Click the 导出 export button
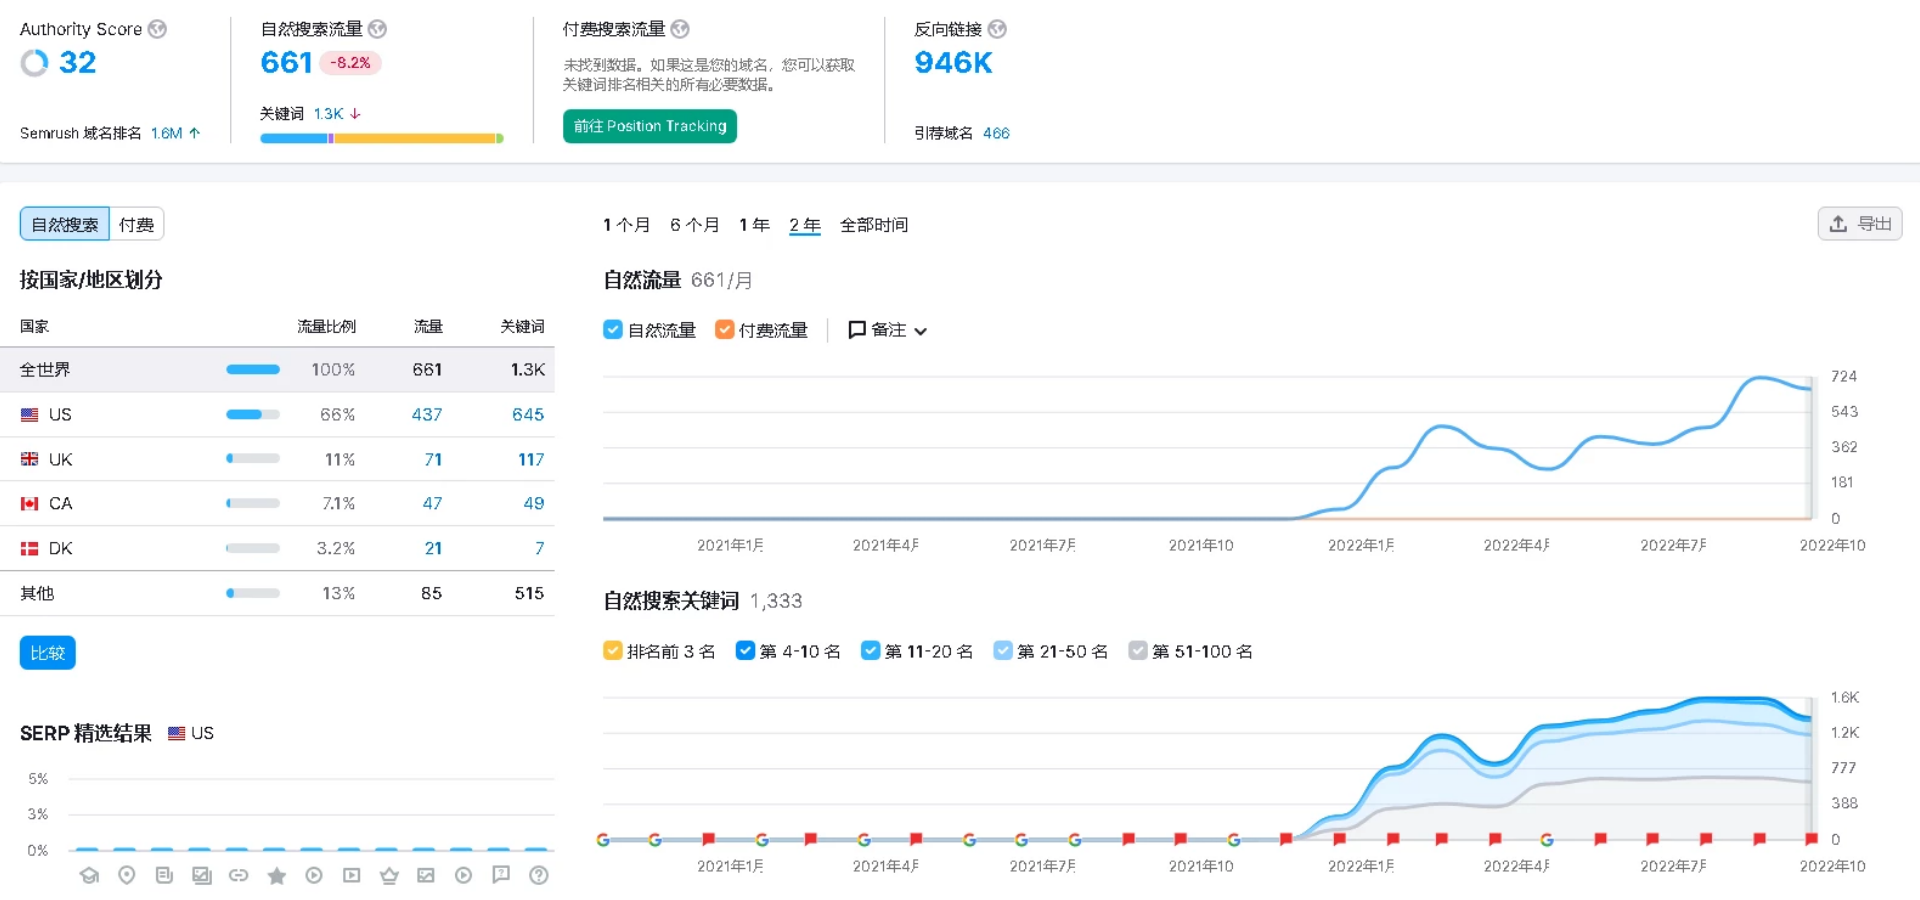This screenshot has width=1920, height=900. tap(1859, 224)
